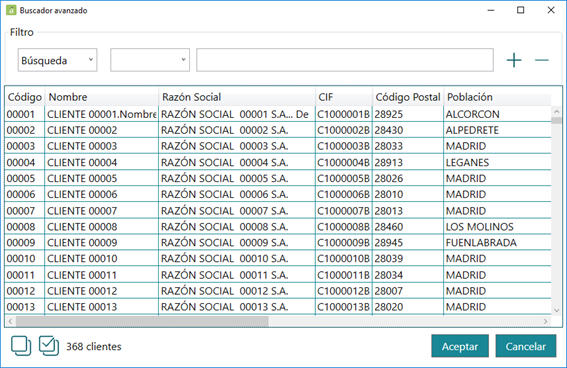Open the empty condition dropdown
Screen dimensions: 567x368
(150, 60)
